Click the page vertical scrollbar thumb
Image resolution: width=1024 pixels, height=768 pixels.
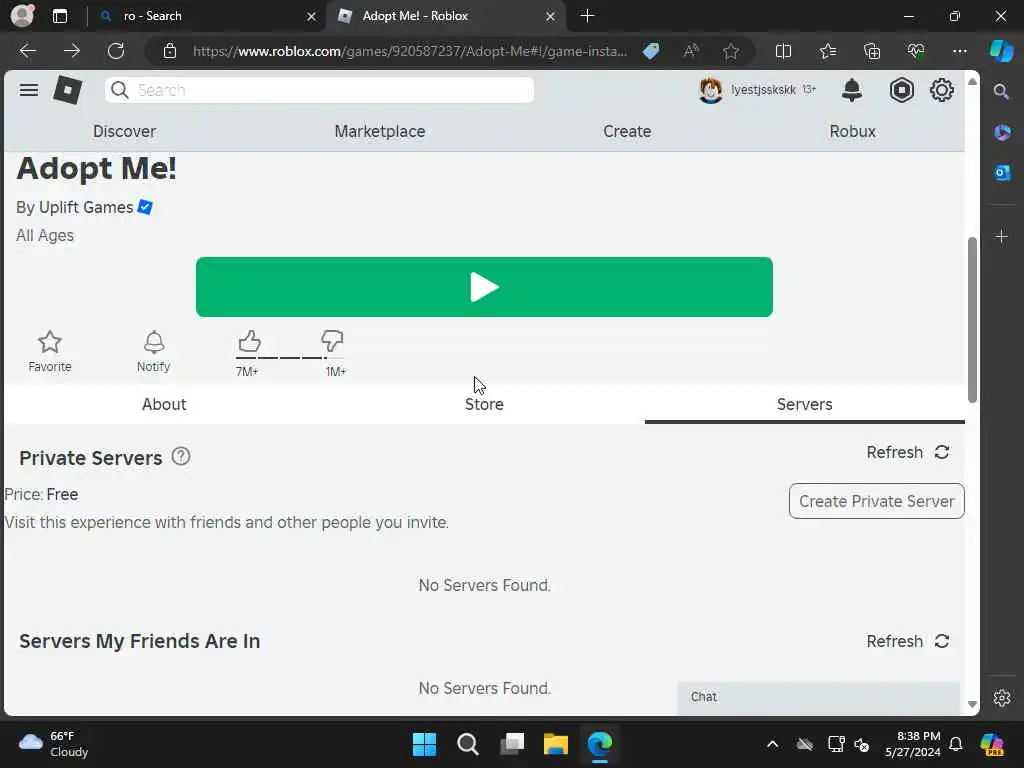click(972, 320)
